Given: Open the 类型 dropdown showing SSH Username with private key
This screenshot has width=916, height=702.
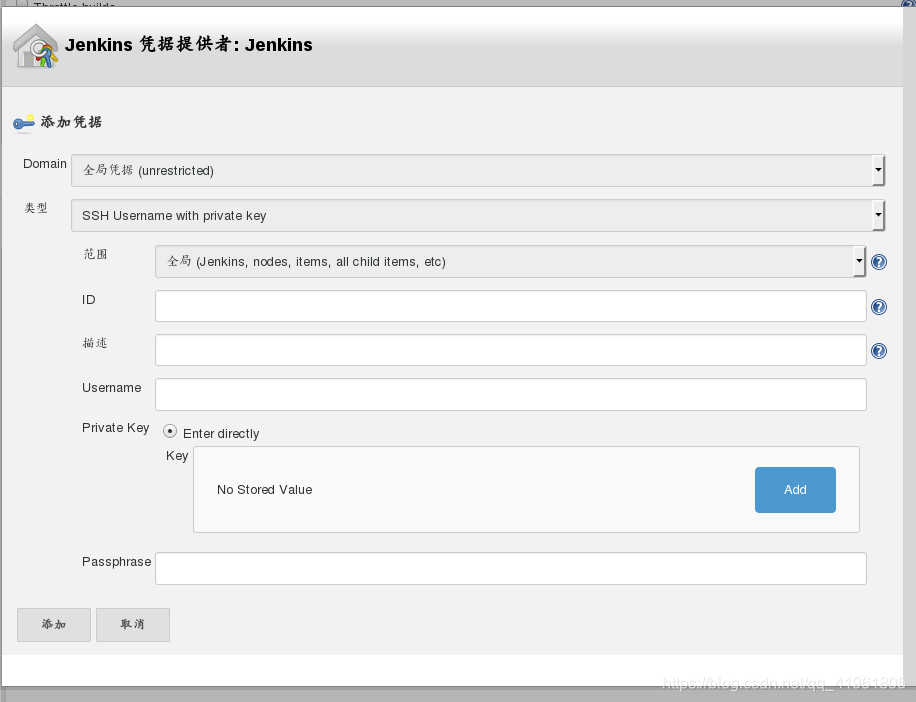Looking at the screenshot, I should tap(478, 216).
